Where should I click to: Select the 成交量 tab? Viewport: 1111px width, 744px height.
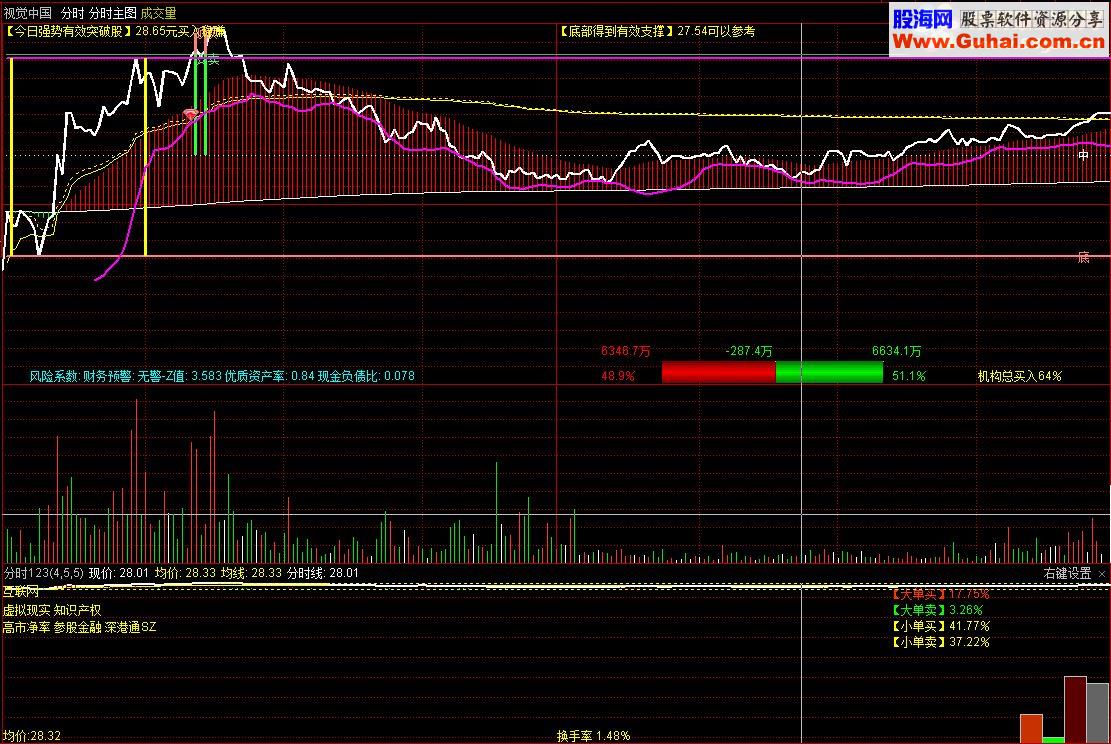159,13
